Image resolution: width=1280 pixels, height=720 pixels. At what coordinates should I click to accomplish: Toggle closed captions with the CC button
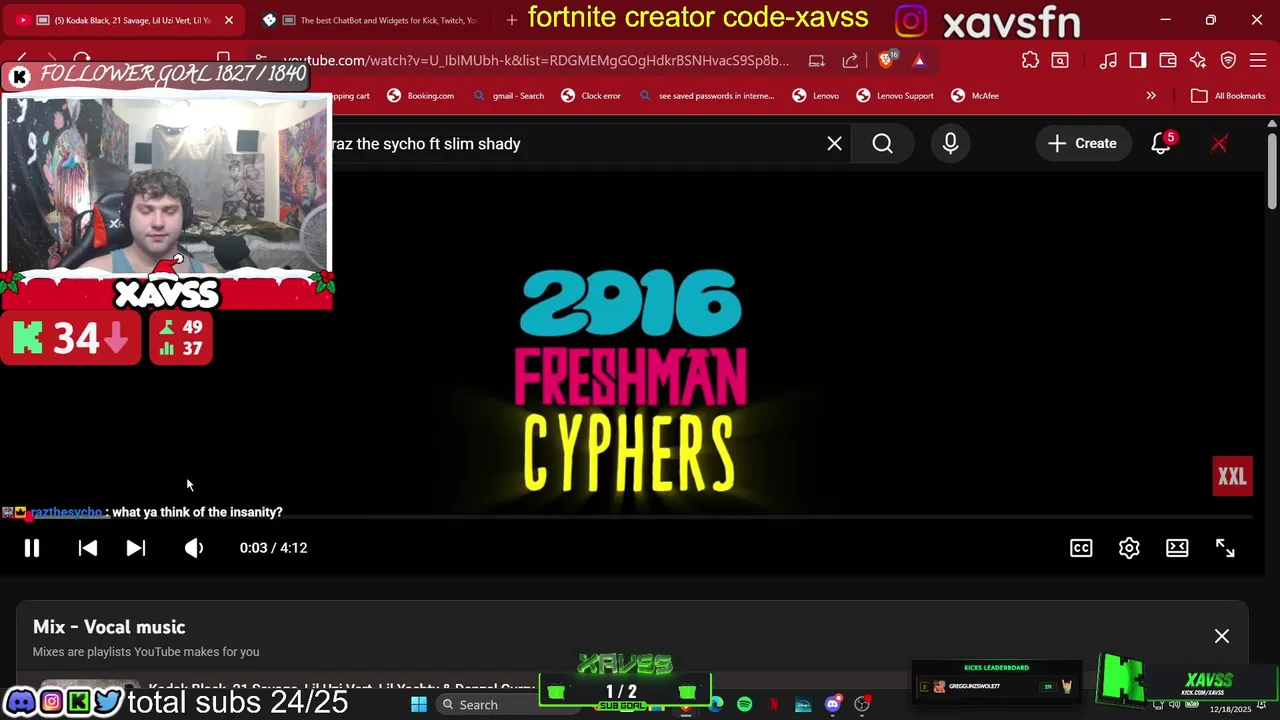[1081, 548]
